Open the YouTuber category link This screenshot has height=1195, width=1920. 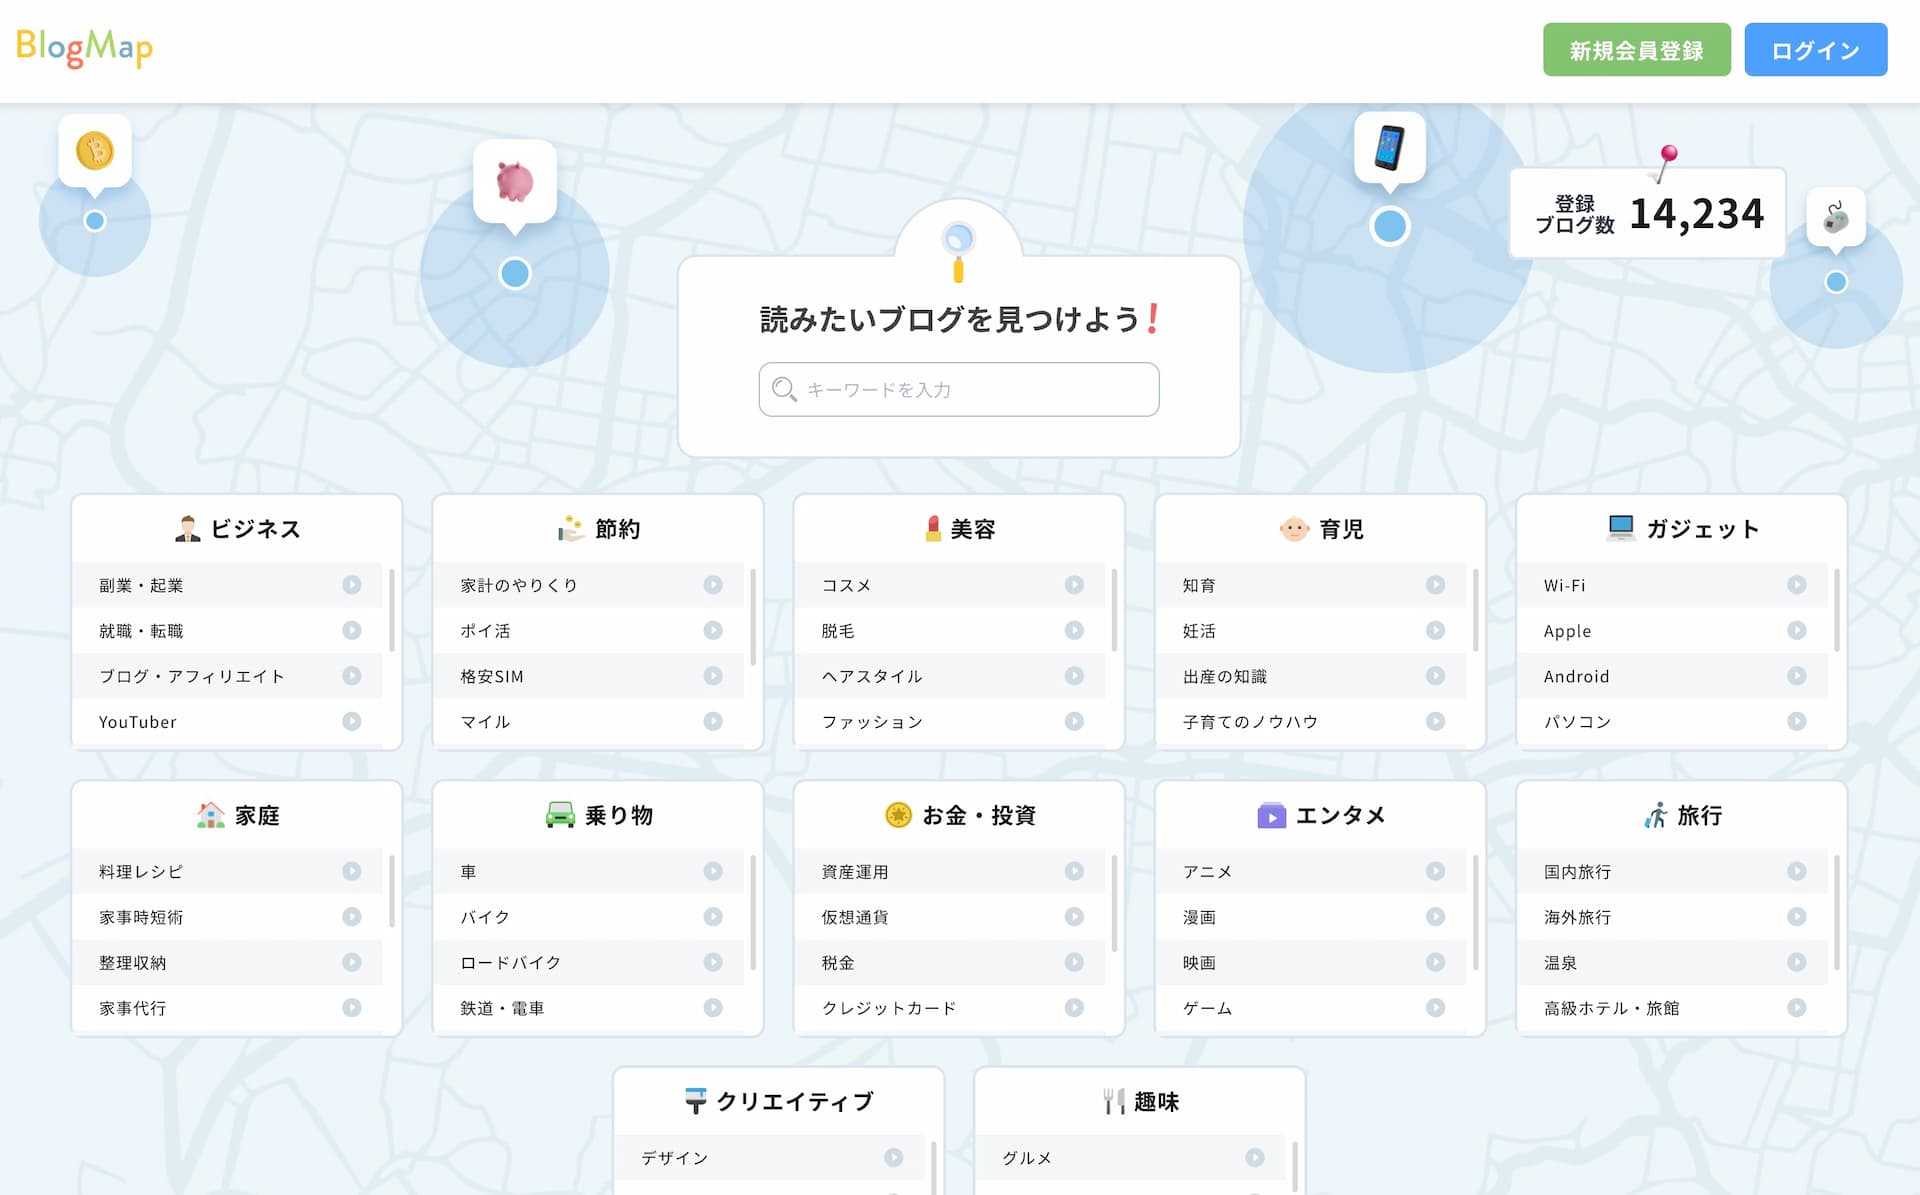point(138,722)
